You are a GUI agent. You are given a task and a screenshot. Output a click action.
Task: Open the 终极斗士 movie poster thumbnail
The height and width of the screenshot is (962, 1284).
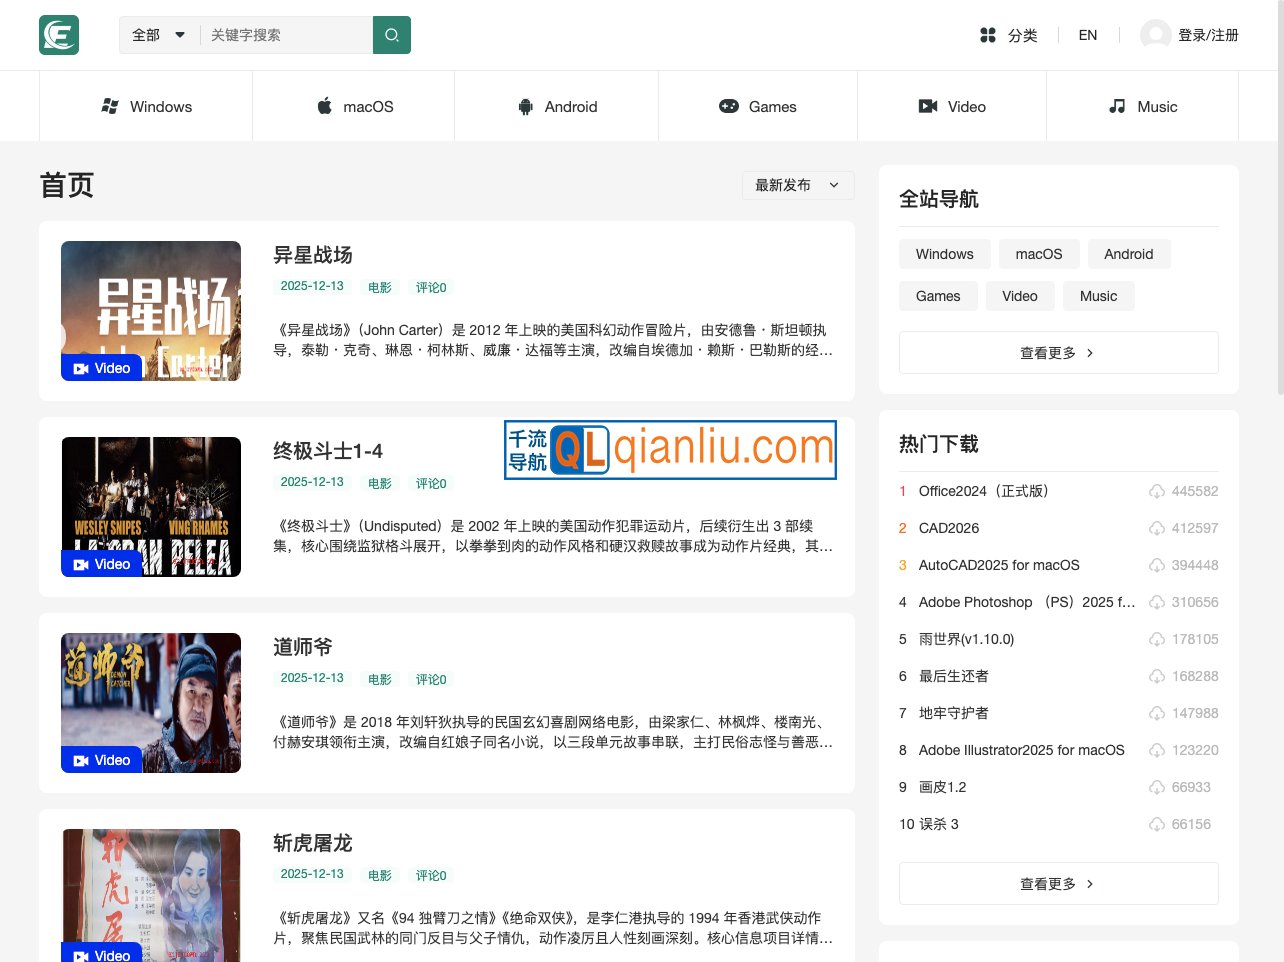click(x=151, y=506)
